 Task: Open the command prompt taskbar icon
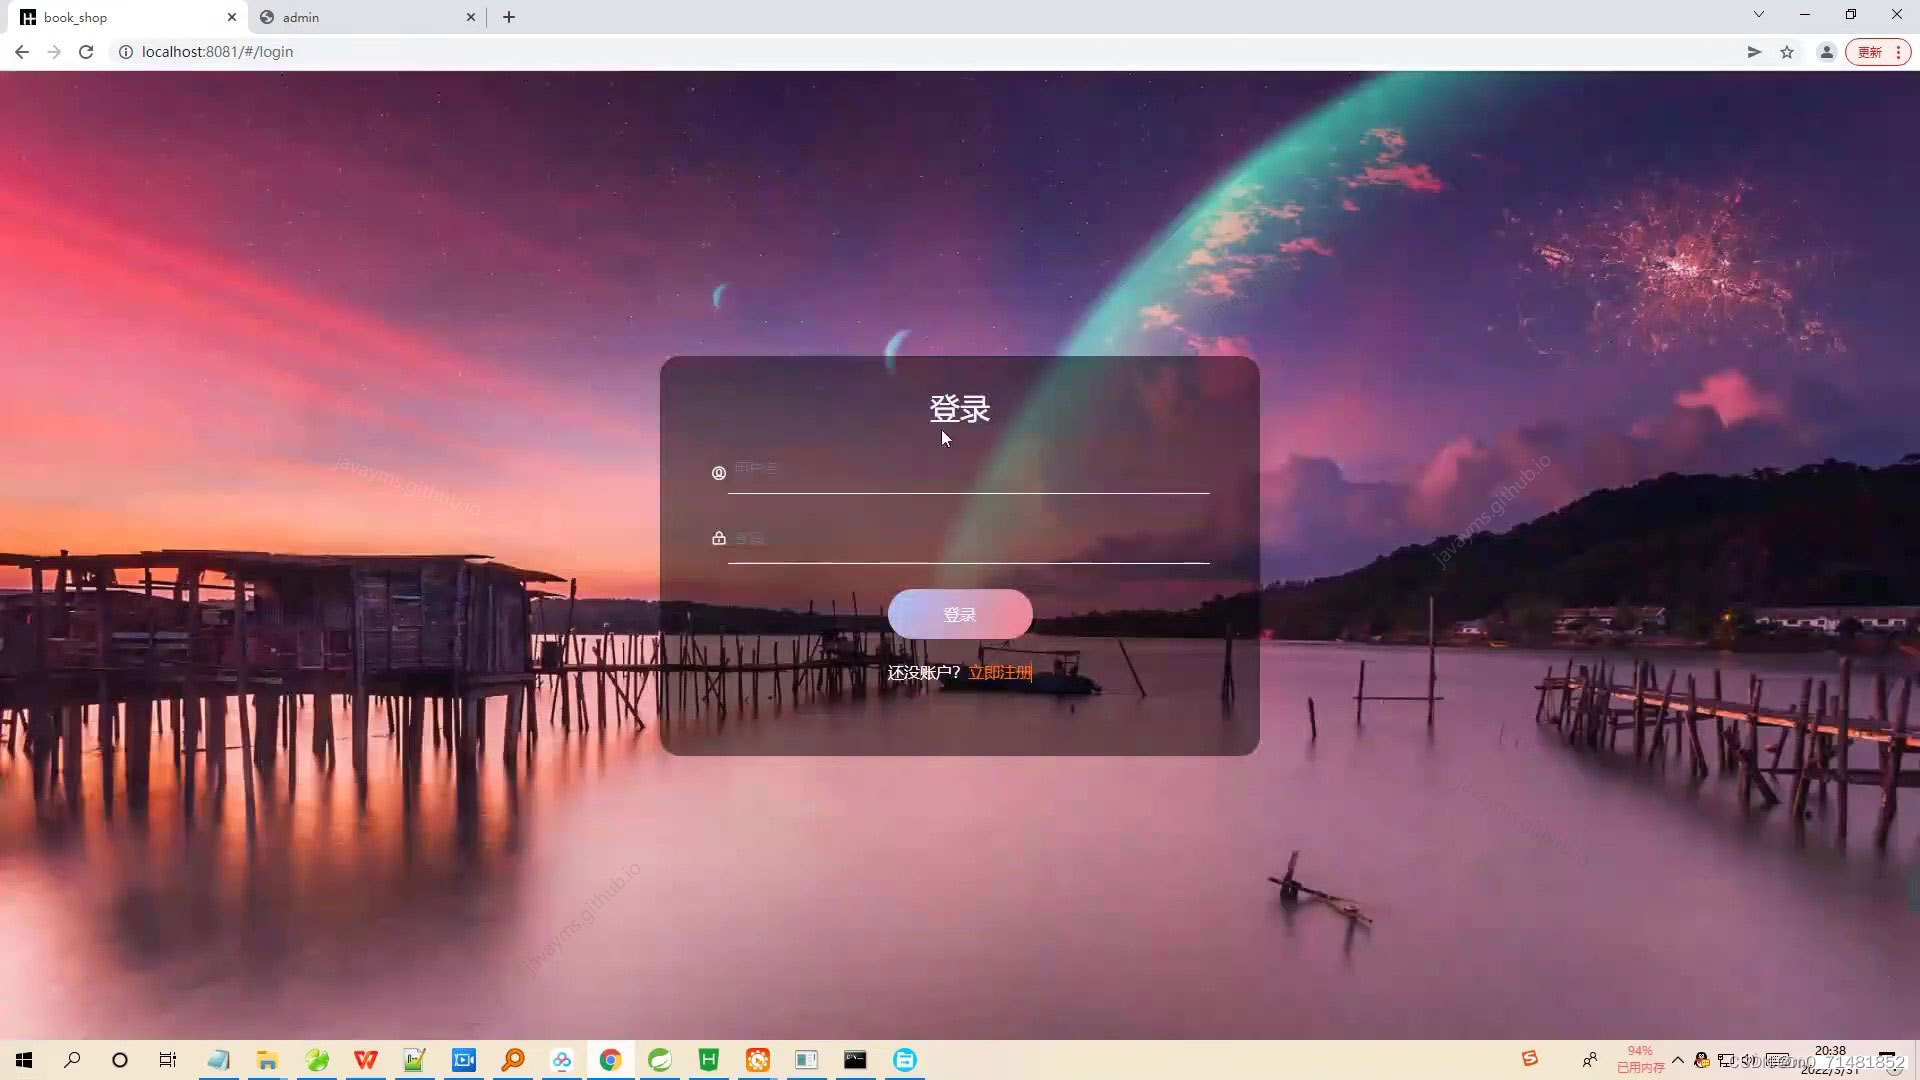855,1060
